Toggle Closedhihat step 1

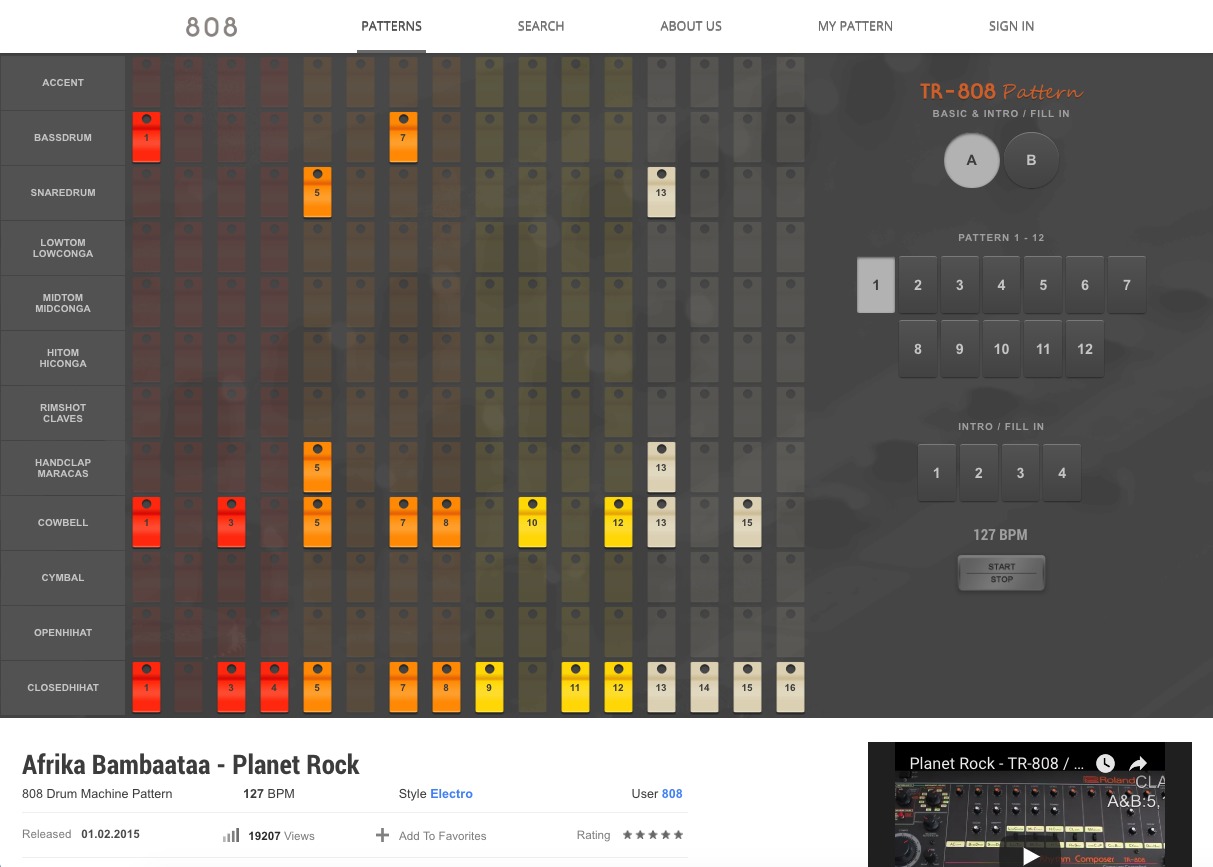(x=146, y=687)
